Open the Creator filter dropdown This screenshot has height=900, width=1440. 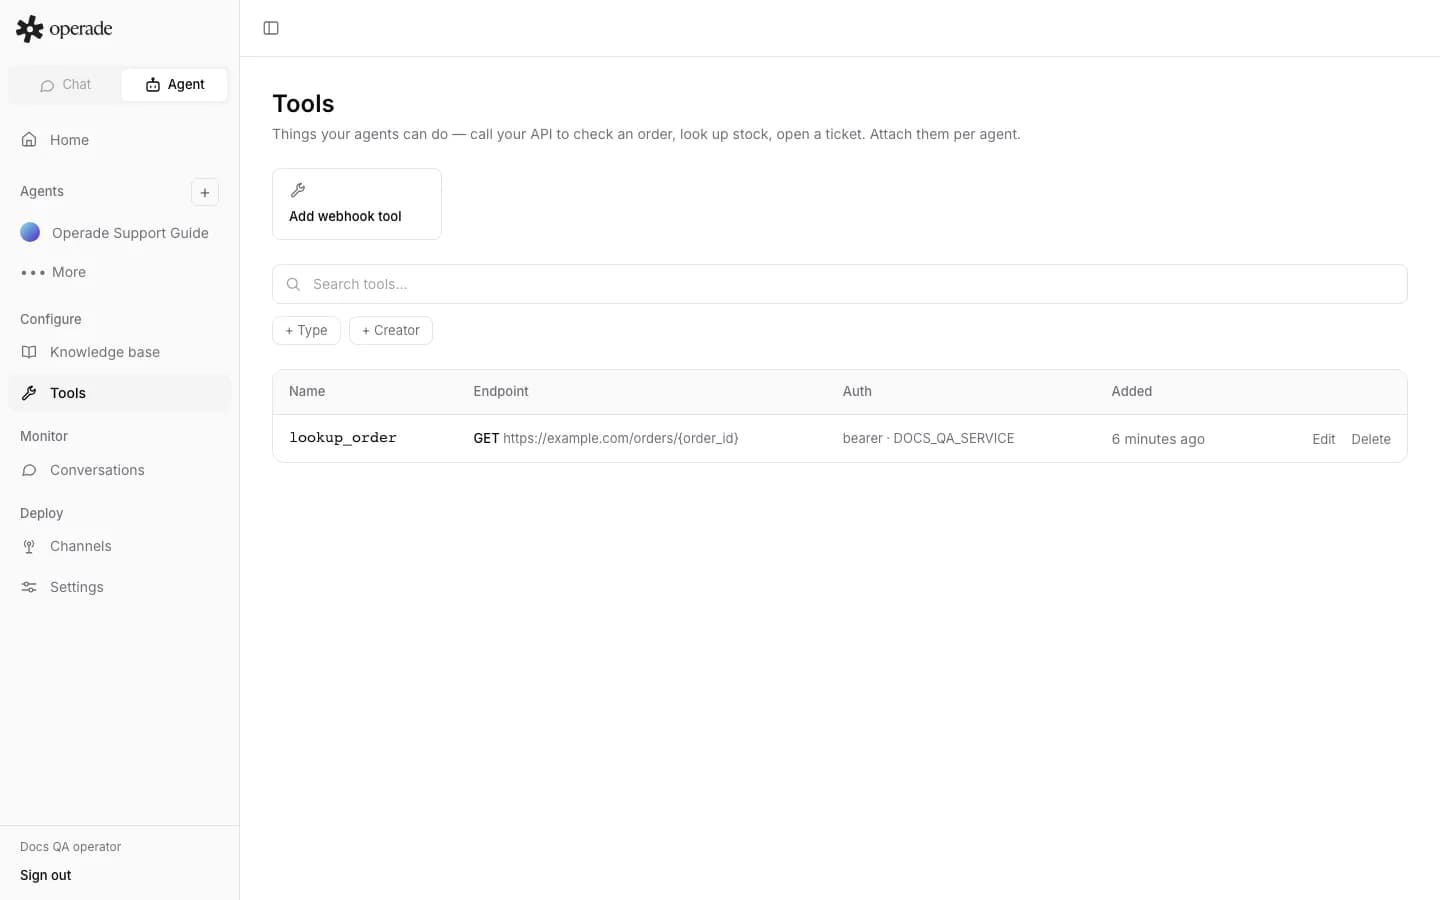(x=391, y=331)
